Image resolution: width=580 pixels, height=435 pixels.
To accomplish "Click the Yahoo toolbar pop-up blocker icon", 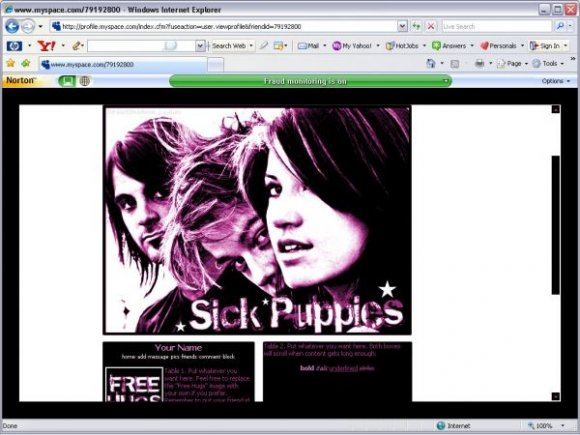I will click(278, 46).
